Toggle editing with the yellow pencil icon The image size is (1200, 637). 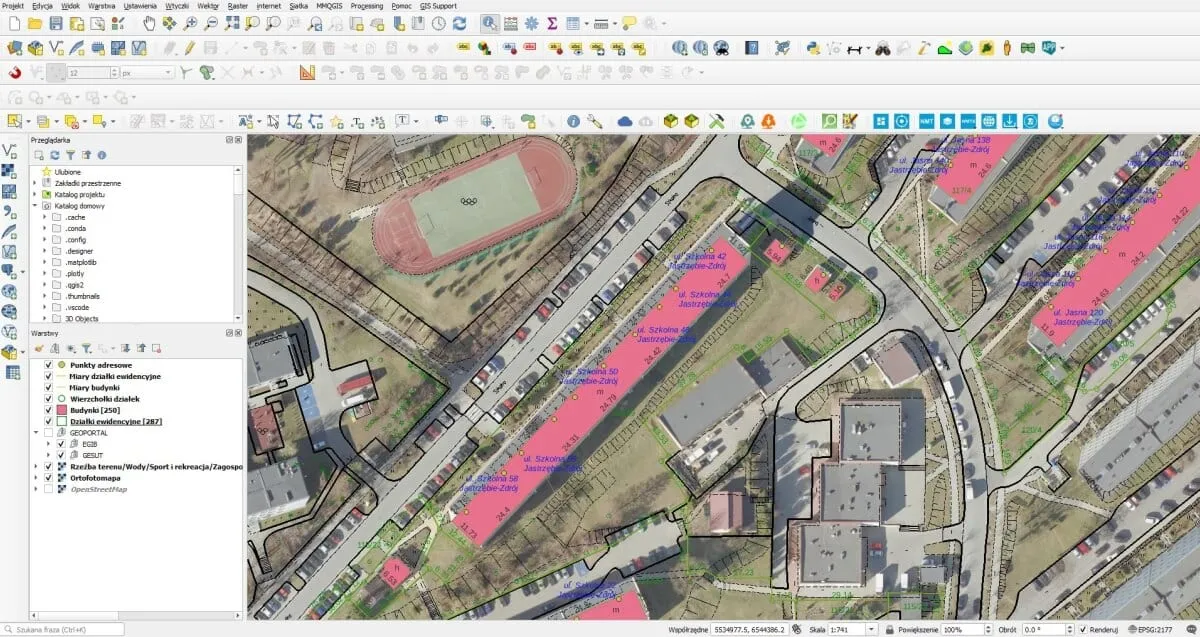pyautogui.click(x=189, y=47)
